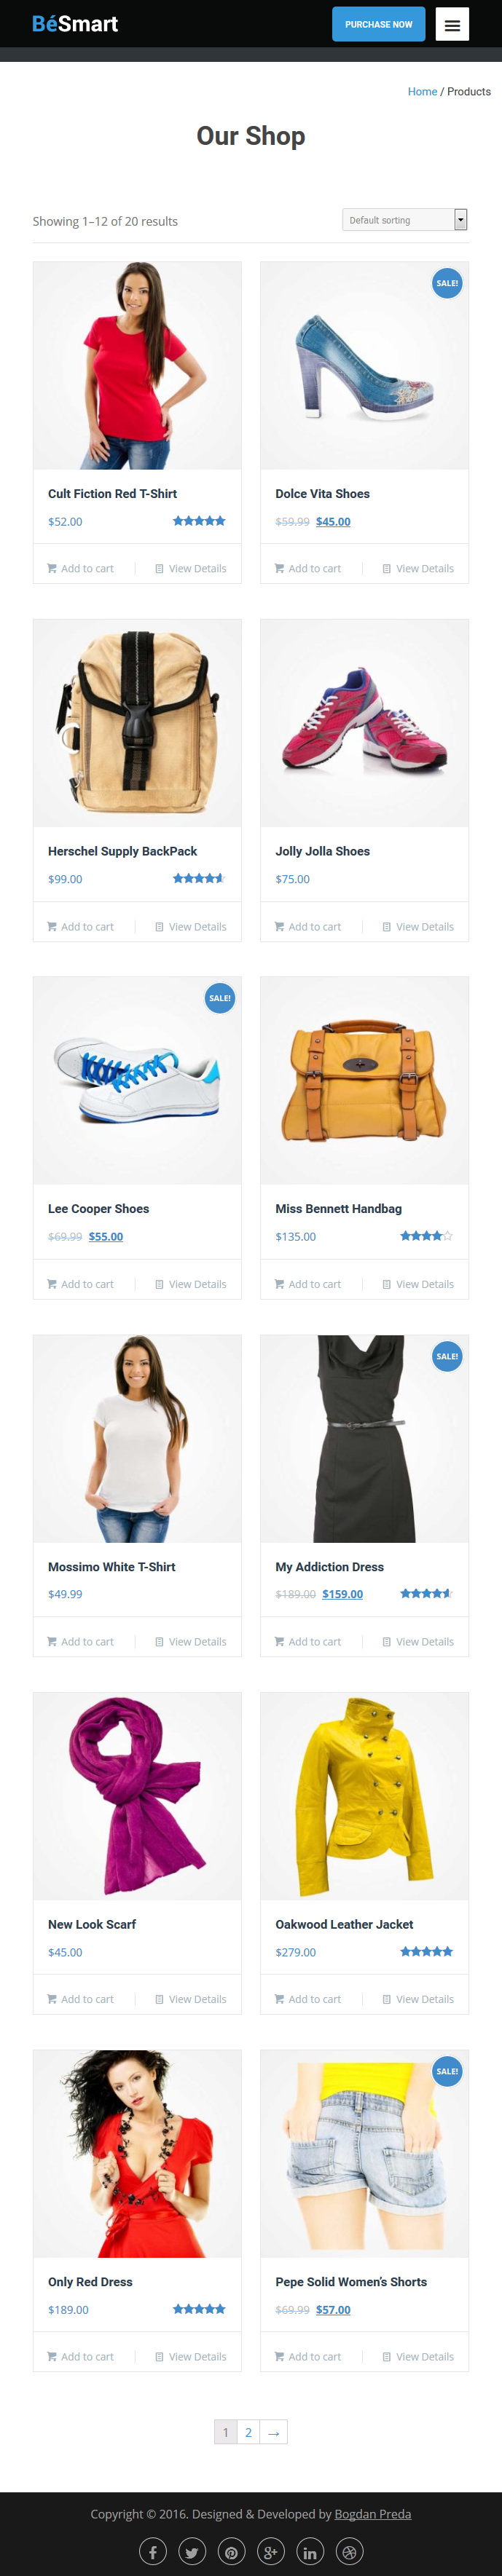Click the BéSmart logo
The image size is (502, 2576).
pos(75,24)
